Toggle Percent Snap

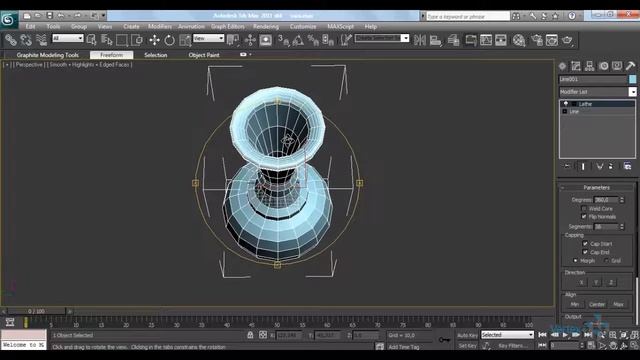[x=313, y=40]
